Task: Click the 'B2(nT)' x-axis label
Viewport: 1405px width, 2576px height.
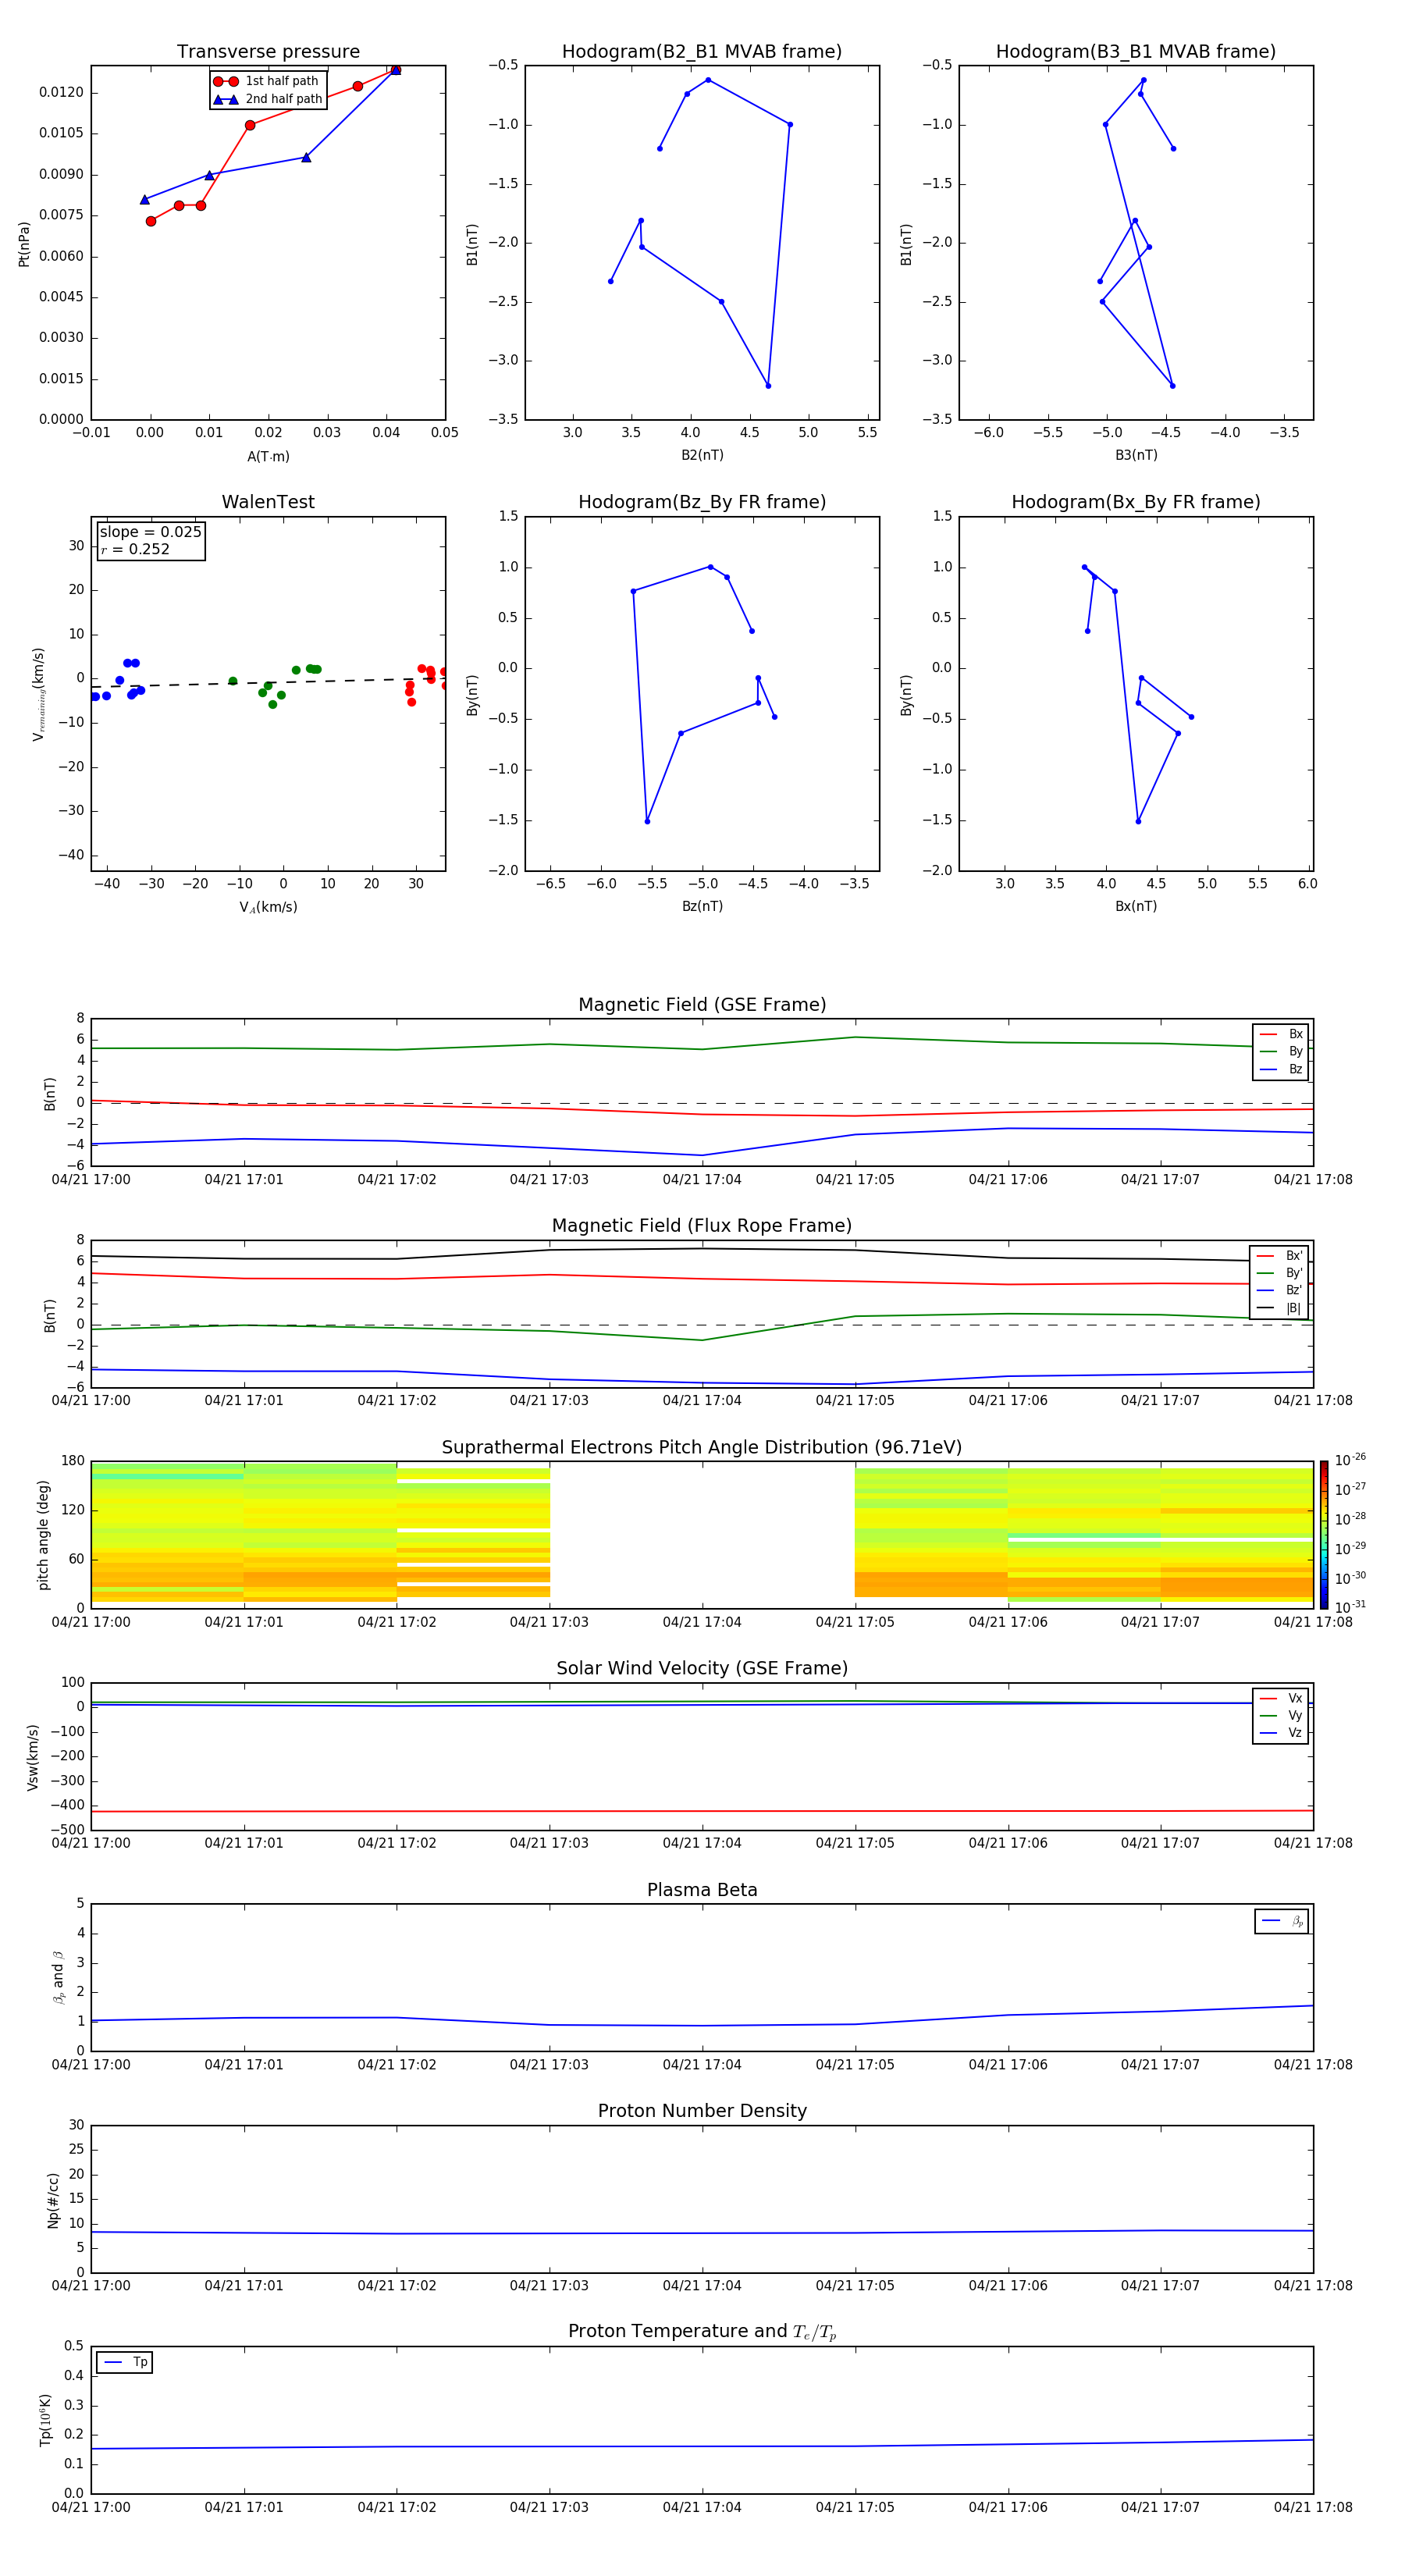Action: click(x=702, y=455)
